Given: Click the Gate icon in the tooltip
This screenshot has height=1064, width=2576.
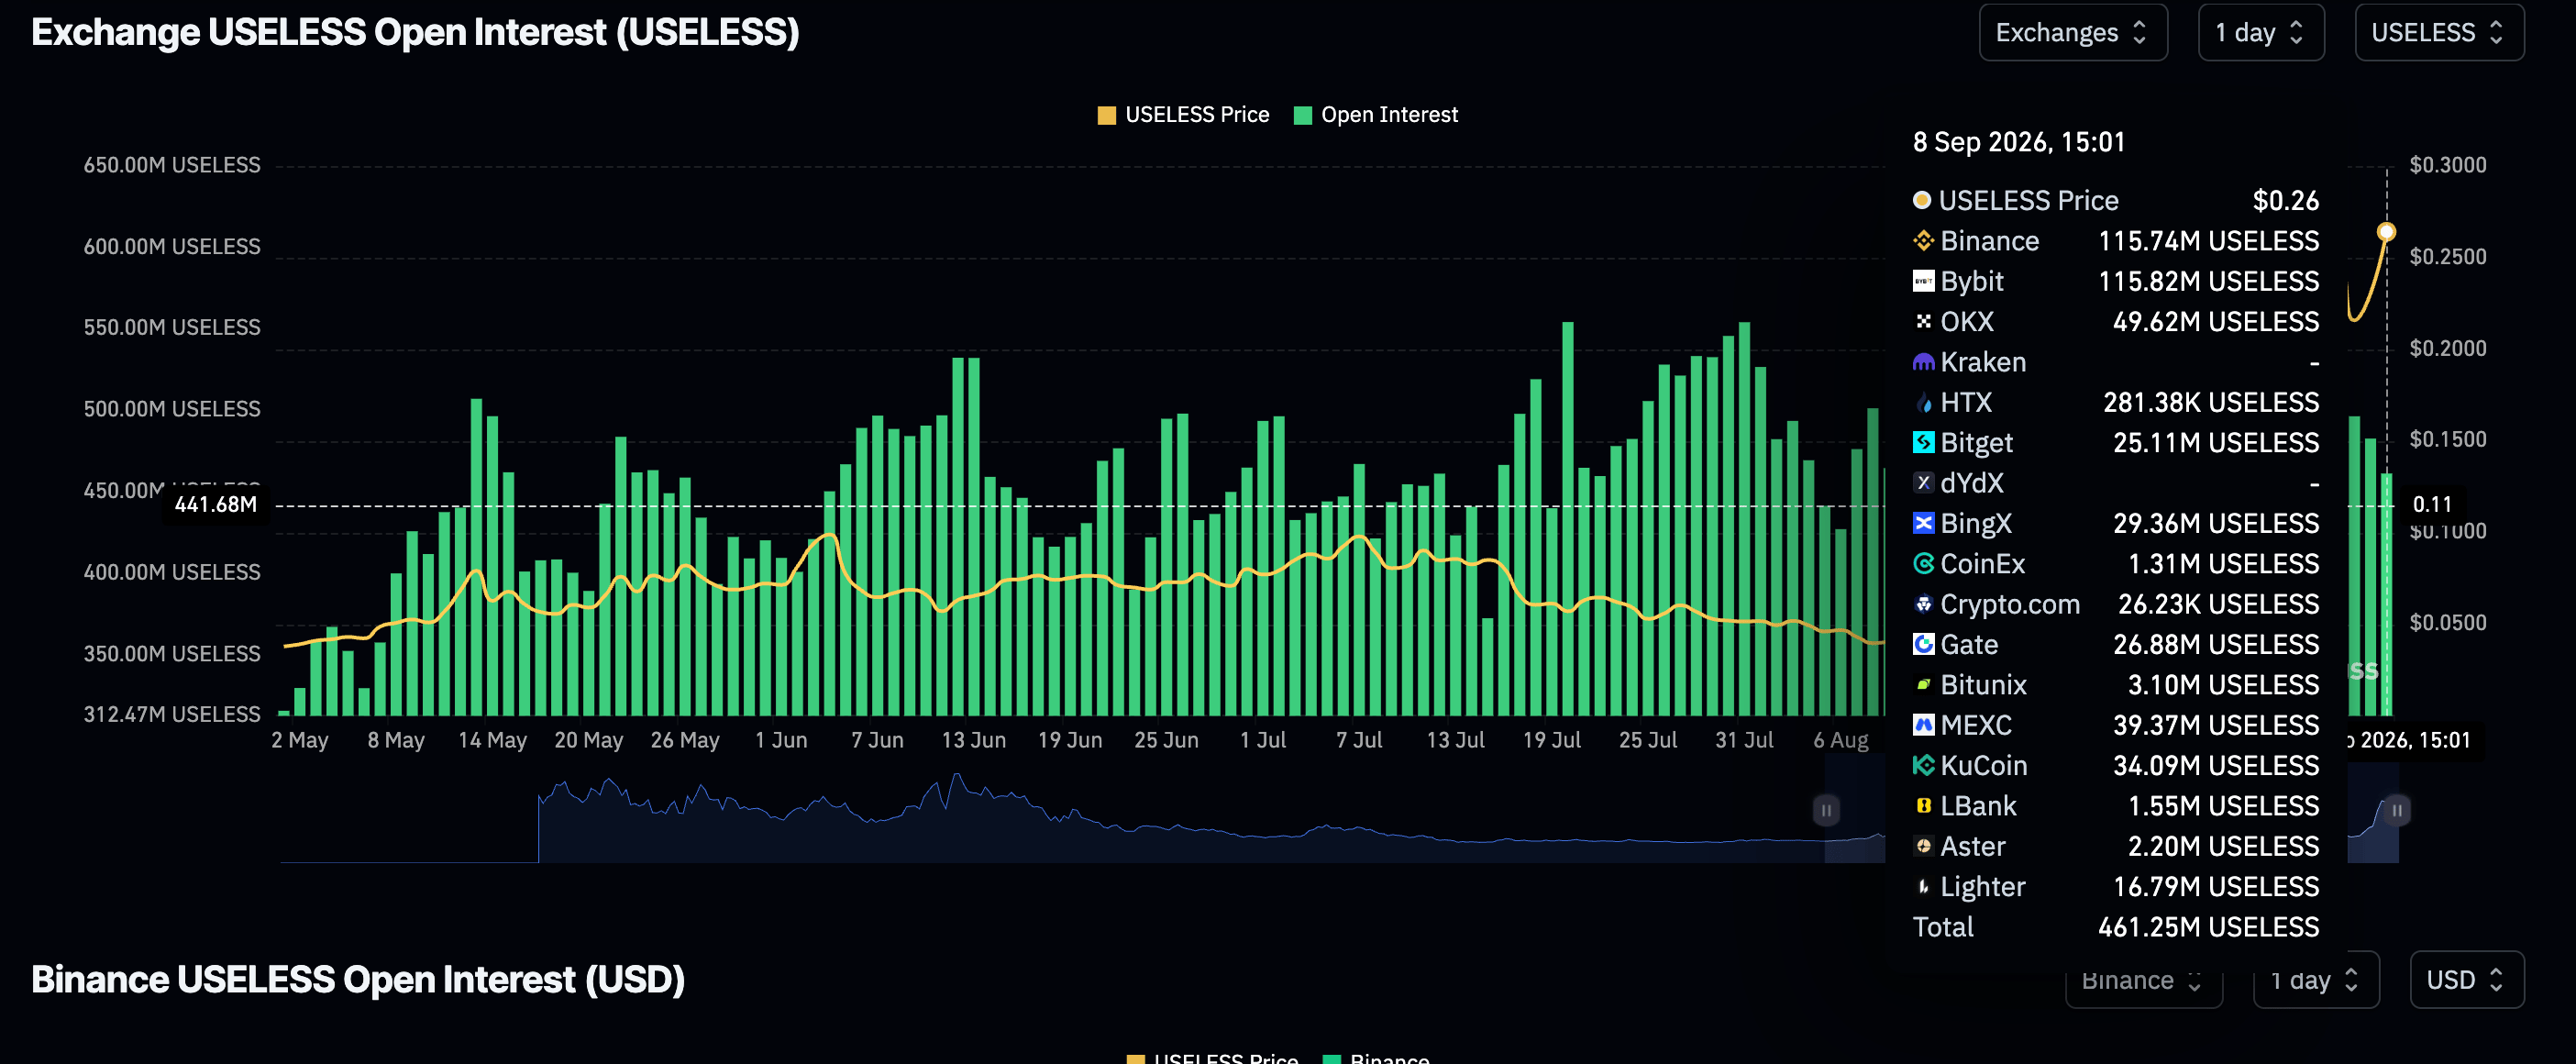Looking at the screenshot, I should 1923,645.
